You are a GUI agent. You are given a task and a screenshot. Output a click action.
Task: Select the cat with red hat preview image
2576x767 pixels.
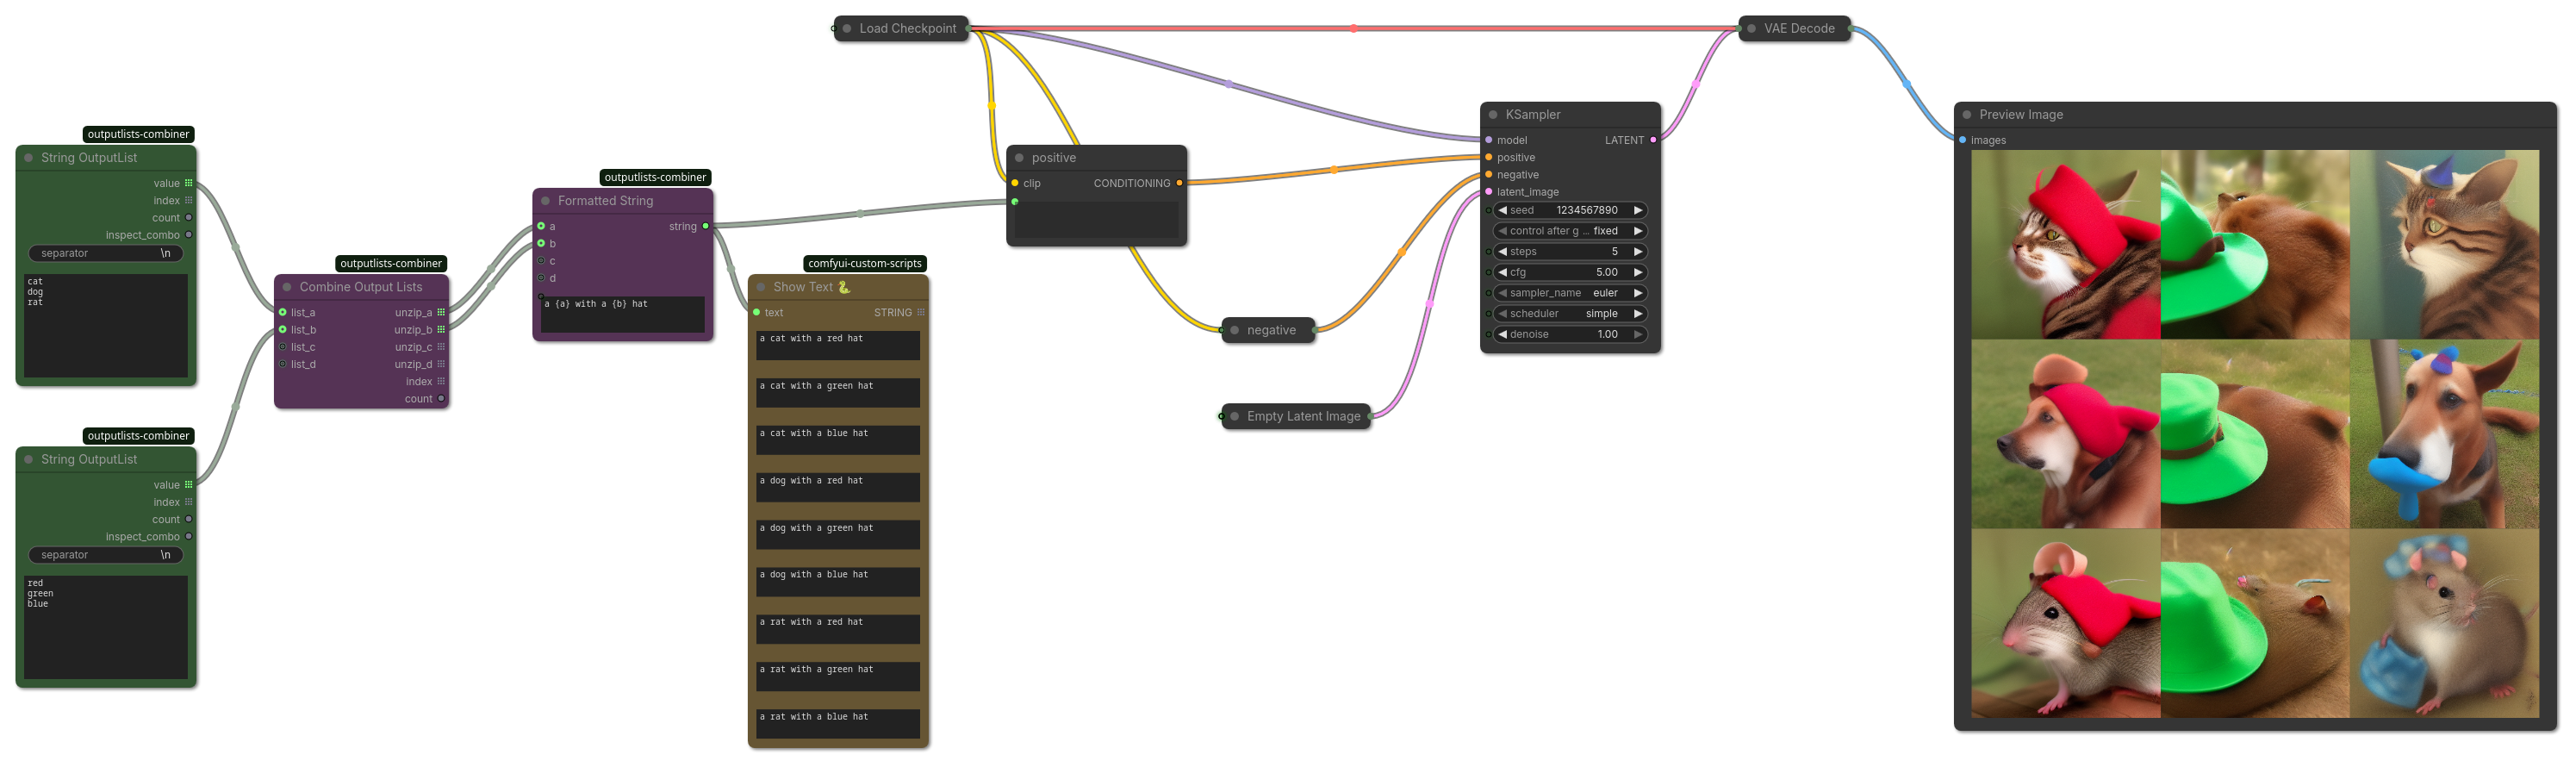pyautogui.click(x=2065, y=245)
